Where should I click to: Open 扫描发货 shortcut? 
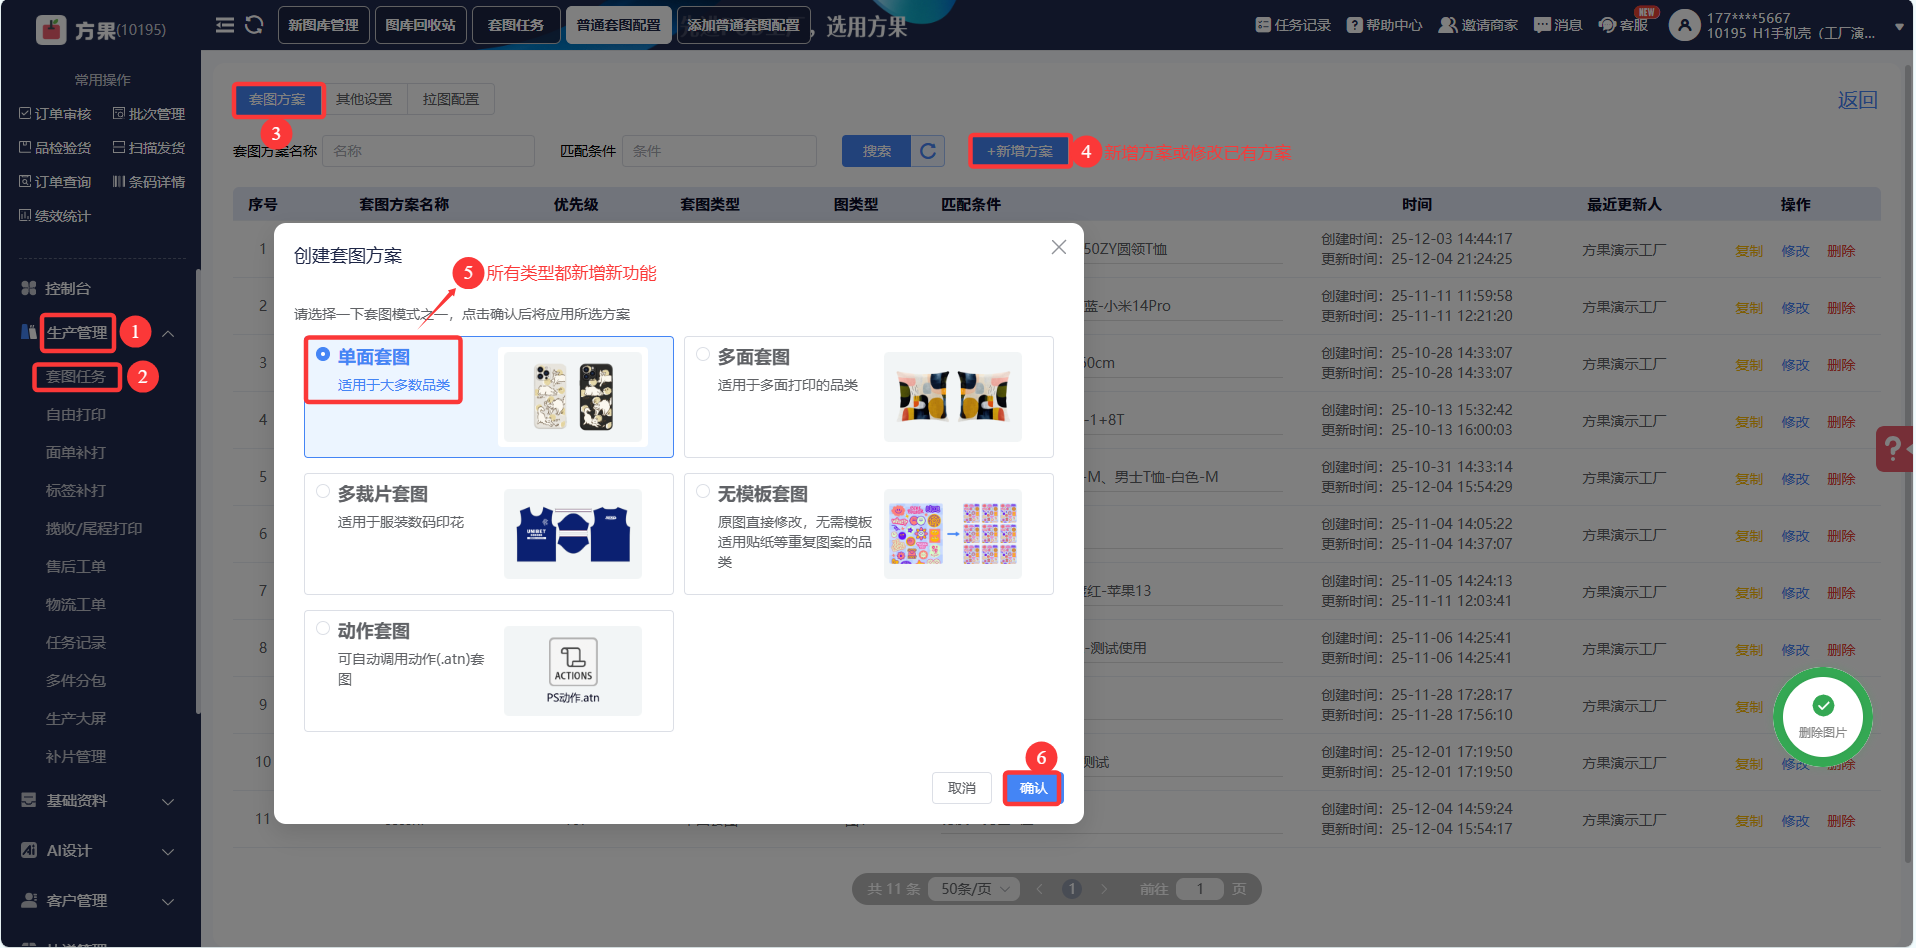point(149,148)
